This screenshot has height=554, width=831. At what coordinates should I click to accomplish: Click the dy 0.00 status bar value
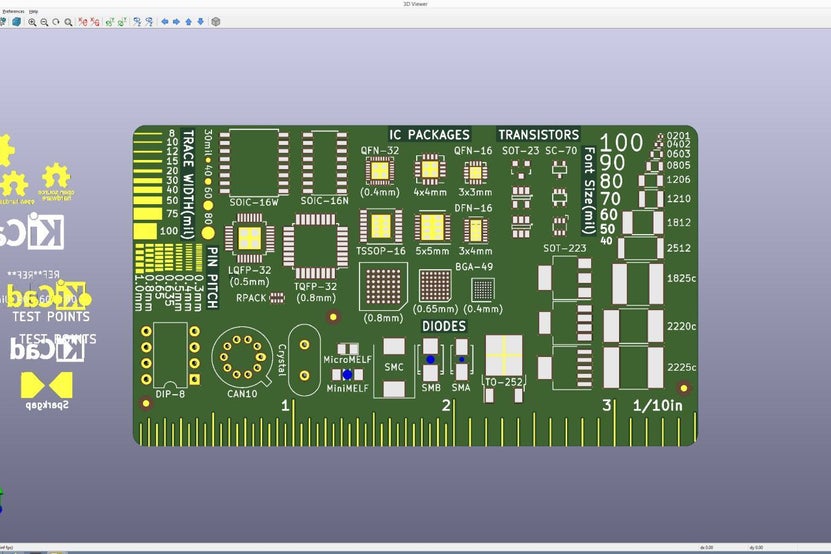[x=756, y=548]
